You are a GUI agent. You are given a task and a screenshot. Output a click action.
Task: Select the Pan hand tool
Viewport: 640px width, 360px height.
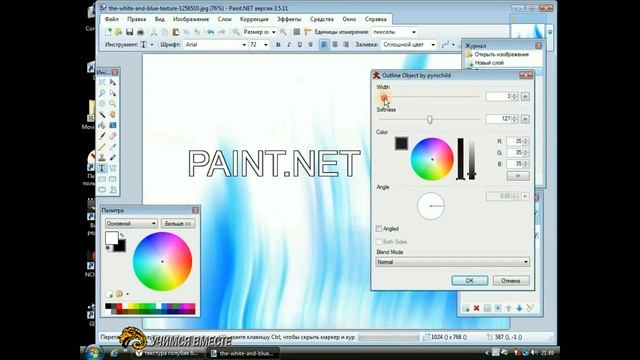(113, 115)
